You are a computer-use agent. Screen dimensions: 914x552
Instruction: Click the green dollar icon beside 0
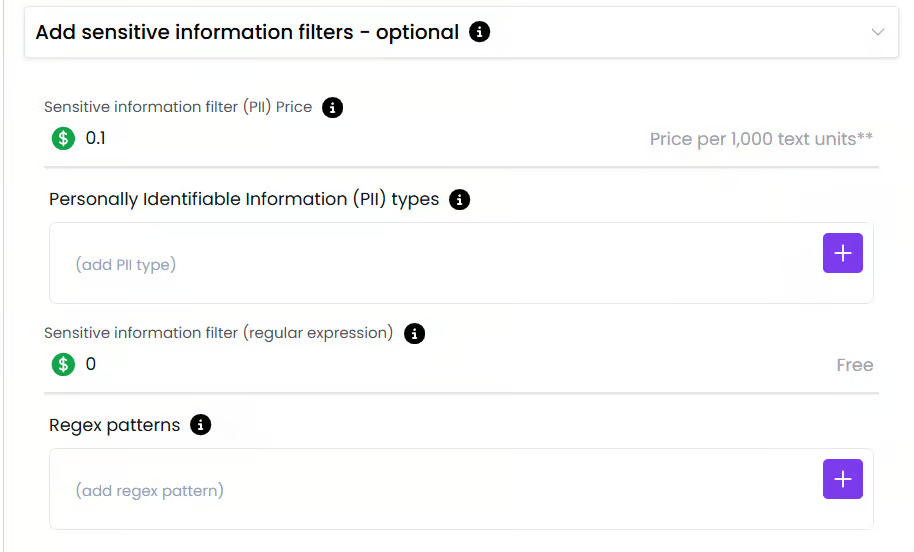(x=63, y=364)
